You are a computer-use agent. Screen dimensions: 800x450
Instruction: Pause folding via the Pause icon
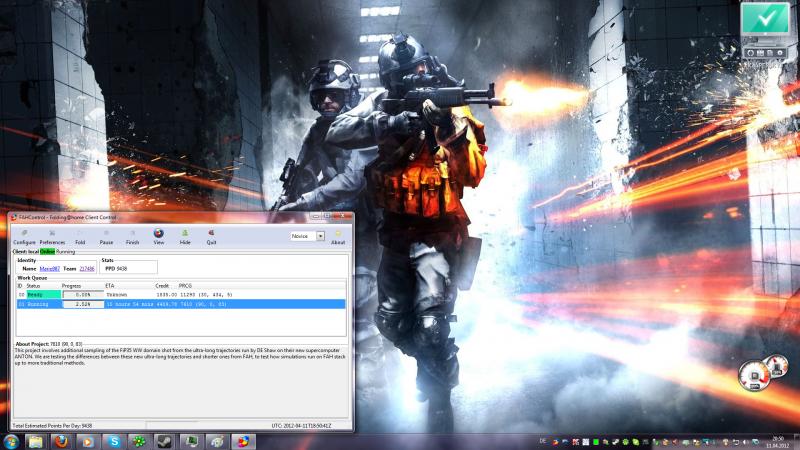[x=106, y=237]
